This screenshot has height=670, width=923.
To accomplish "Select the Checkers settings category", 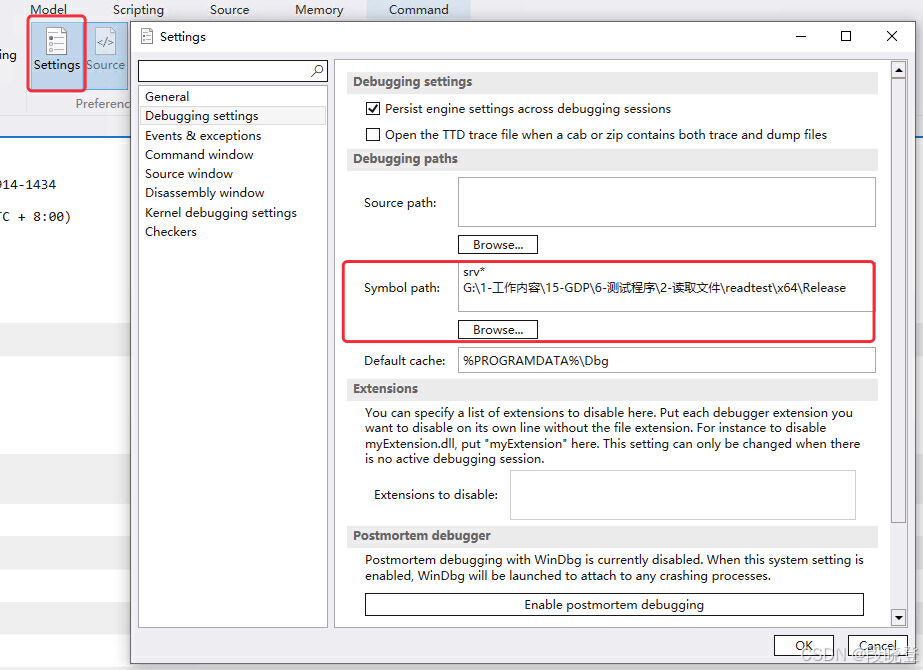I will [170, 231].
